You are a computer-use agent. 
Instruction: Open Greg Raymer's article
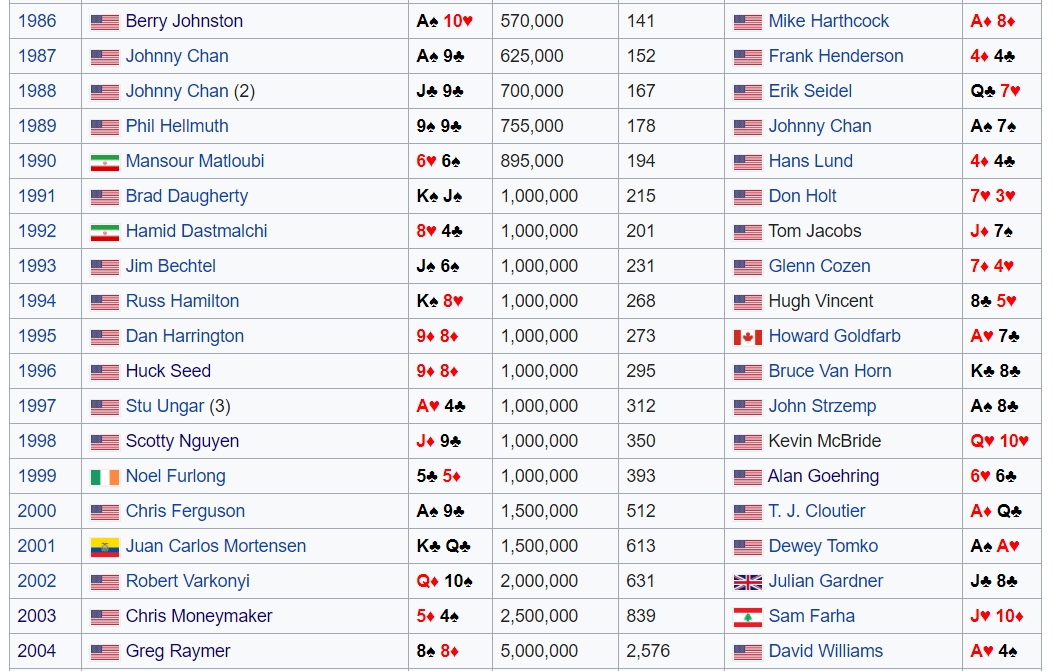point(178,651)
